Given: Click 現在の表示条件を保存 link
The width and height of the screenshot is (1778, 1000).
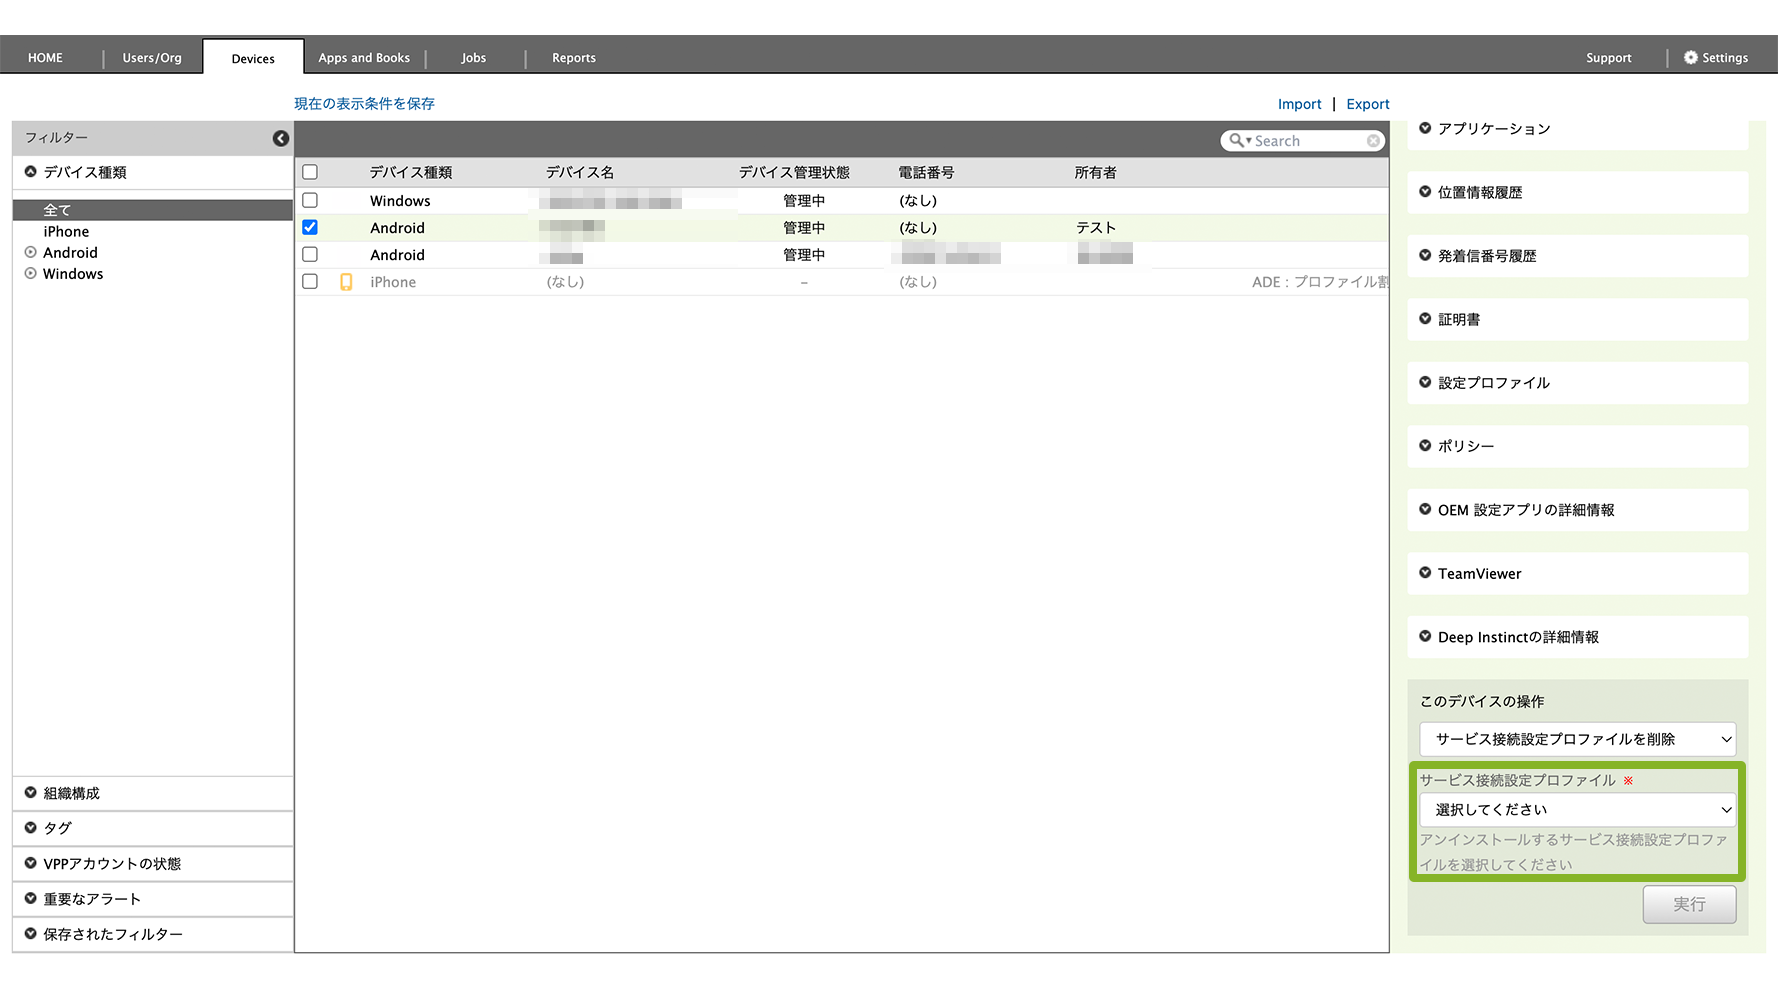Looking at the screenshot, I should pos(364,104).
